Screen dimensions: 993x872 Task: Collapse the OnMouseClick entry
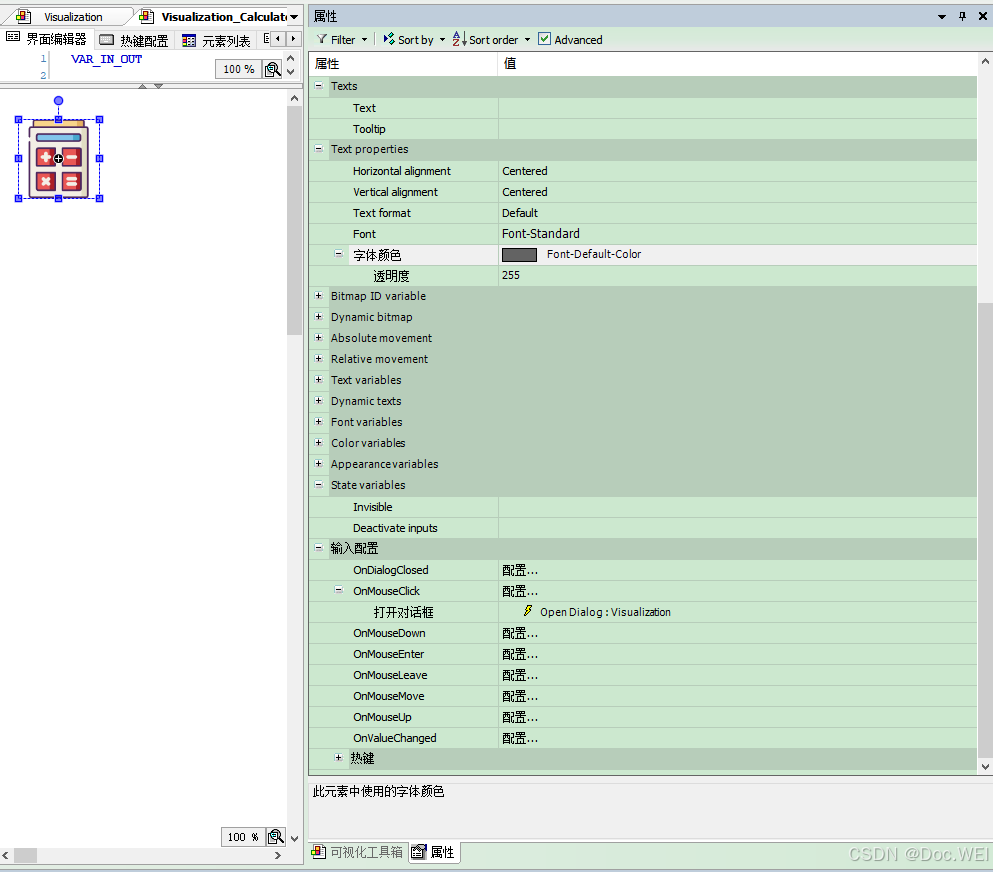[x=339, y=590]
